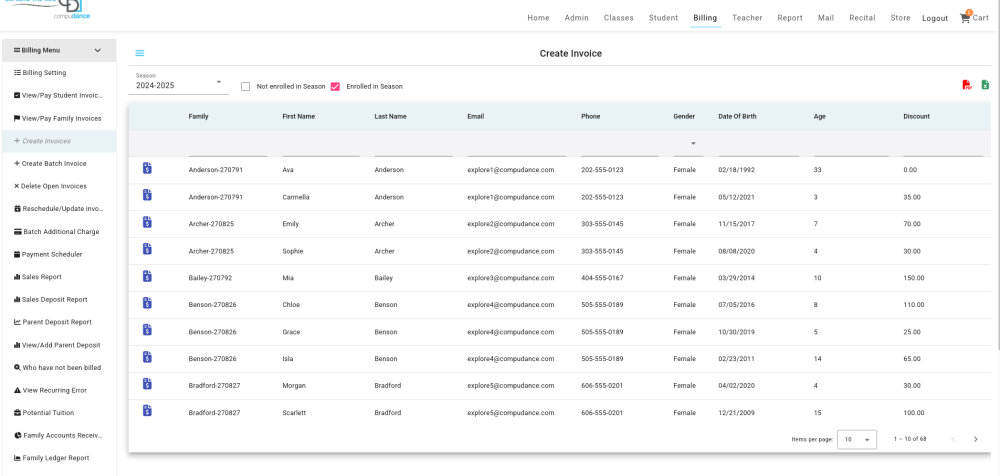Export table as PDF
The height and width of the screenshot is (476, 1000).
click(967, 85)
